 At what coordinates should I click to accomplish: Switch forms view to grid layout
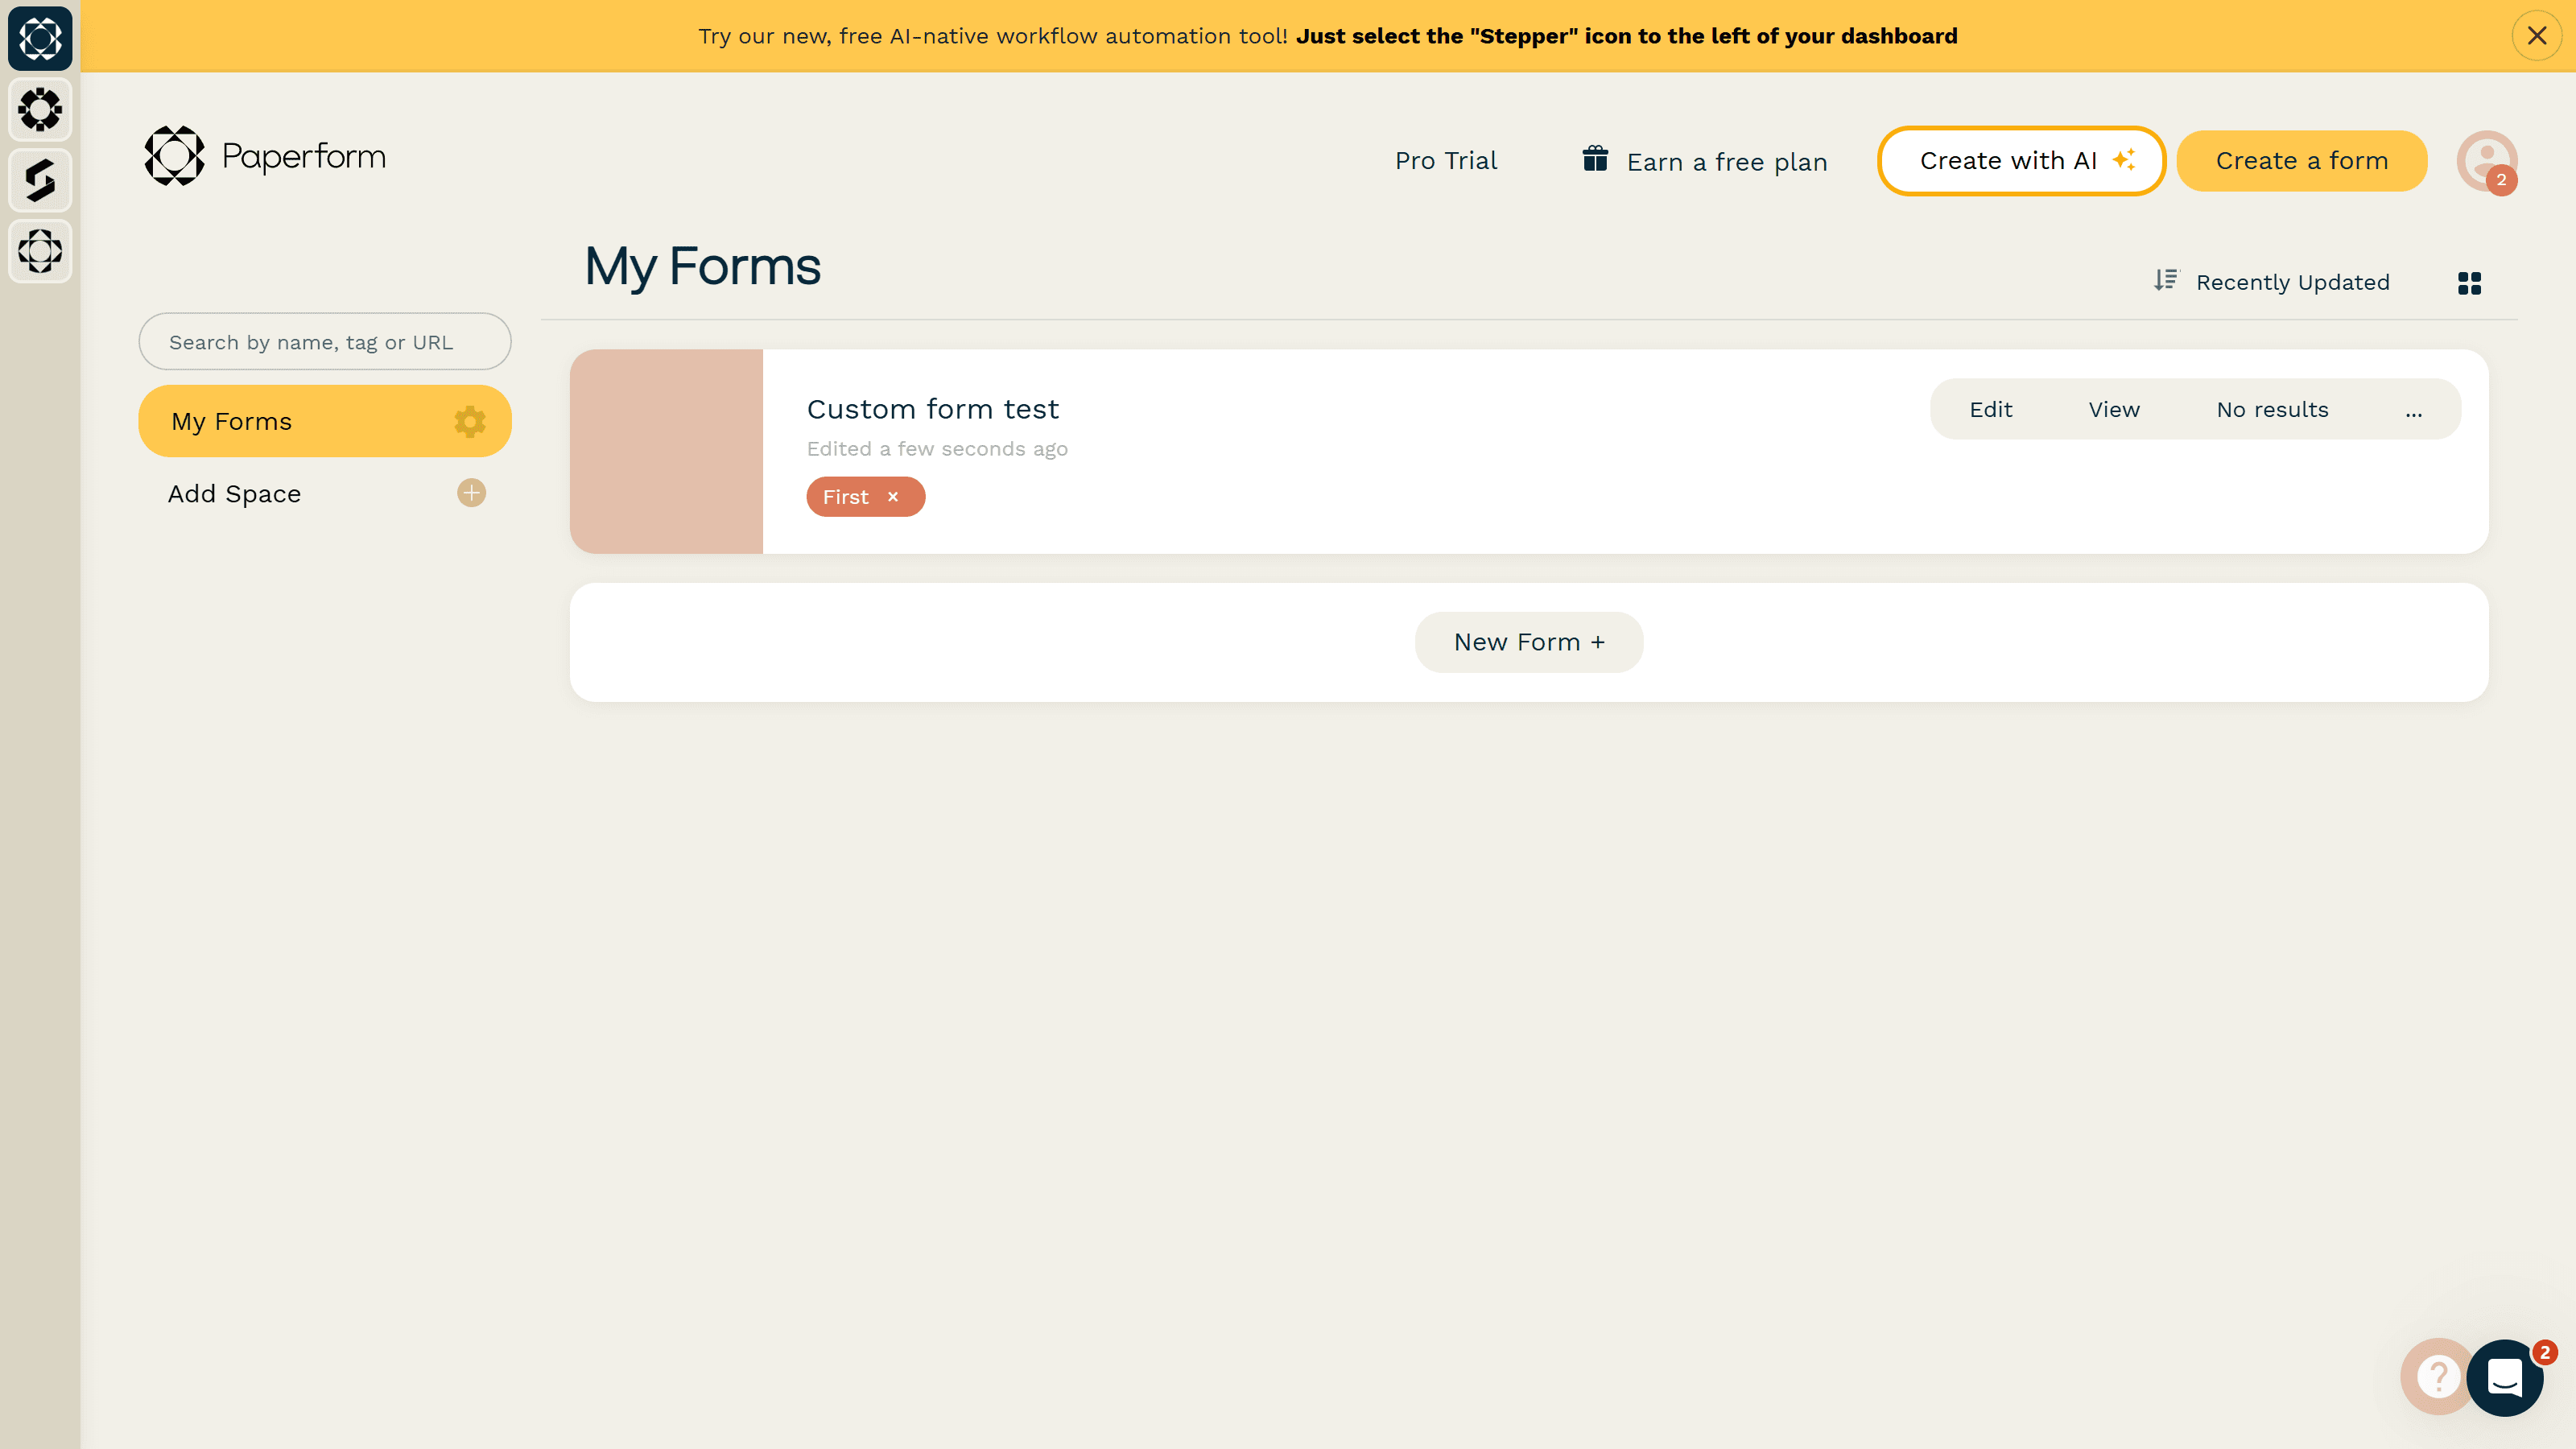(2468, 282)
